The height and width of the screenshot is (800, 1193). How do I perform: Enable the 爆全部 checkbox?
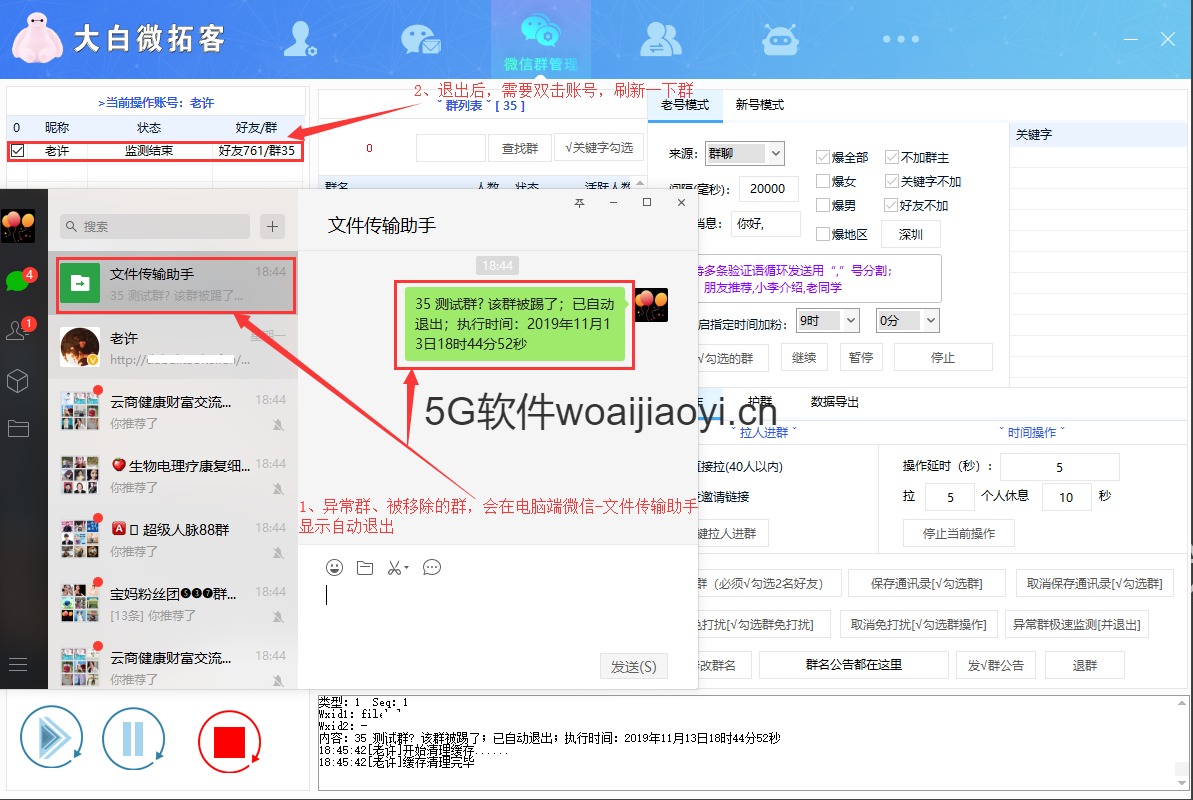tap(822, 158)
